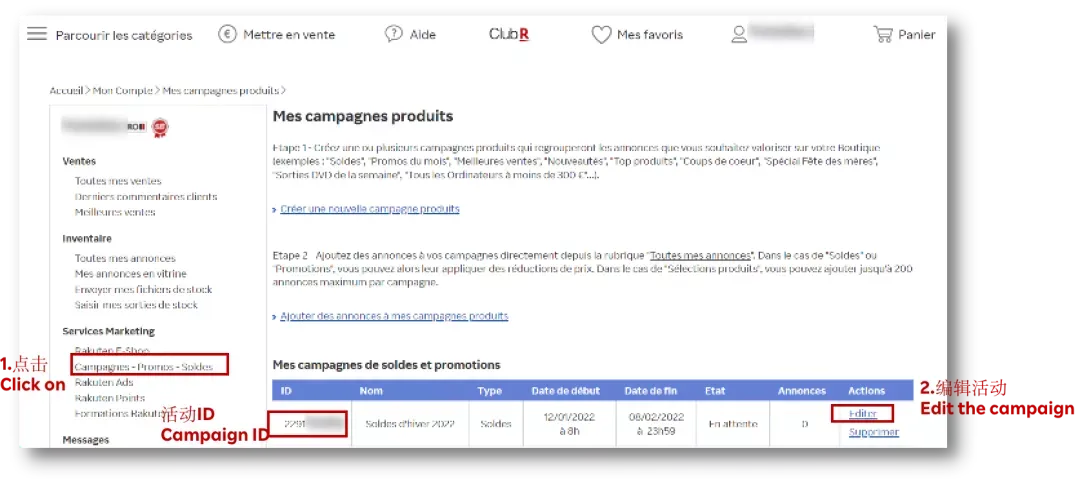This screenshot has height=484, width=1080.
Task: Click Mes campagnes de soldes et promotions heading
Action: coord(386,365)
